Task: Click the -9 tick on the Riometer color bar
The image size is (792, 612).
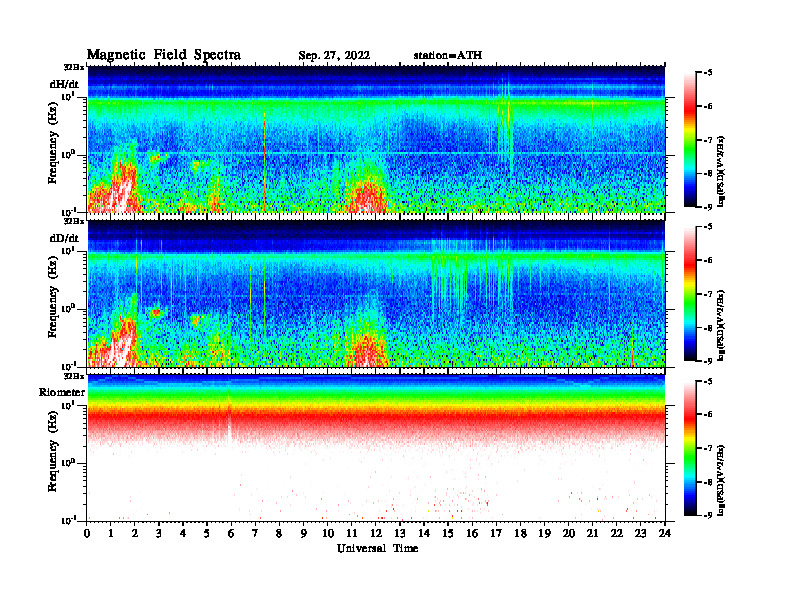Action: coord(708,515)
